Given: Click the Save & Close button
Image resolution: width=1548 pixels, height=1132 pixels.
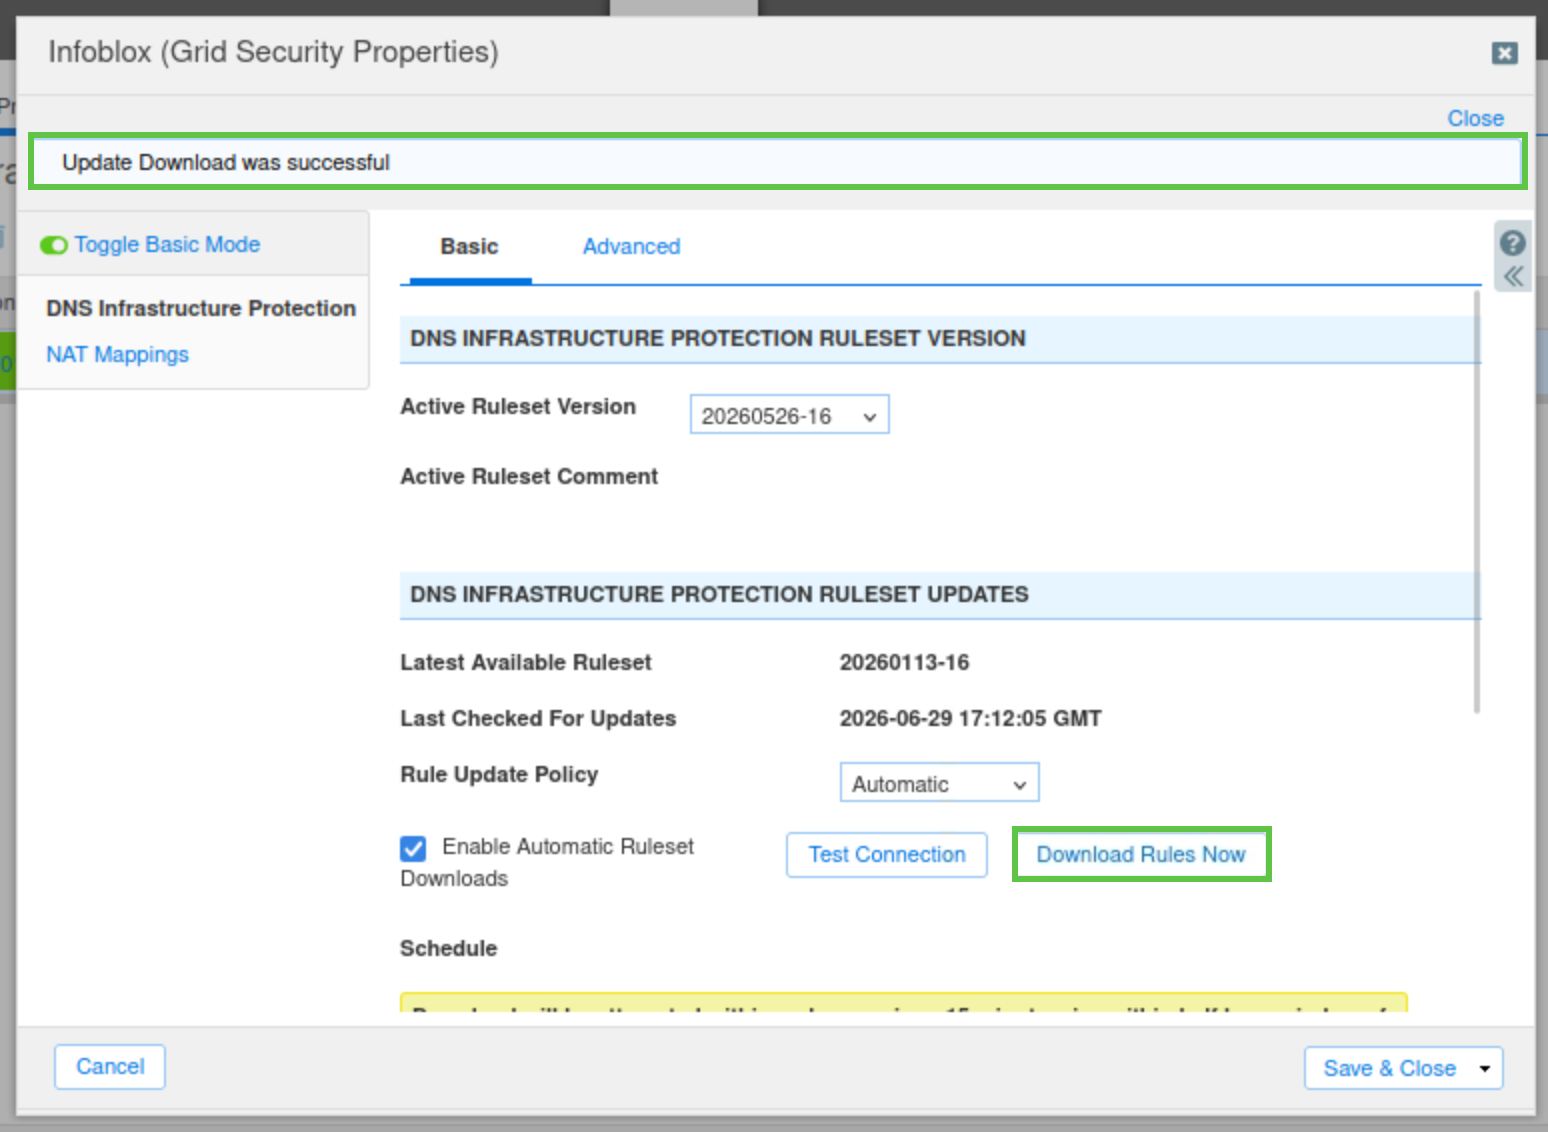Looking at the screenshot, I should click(x=1388, y=1068).
